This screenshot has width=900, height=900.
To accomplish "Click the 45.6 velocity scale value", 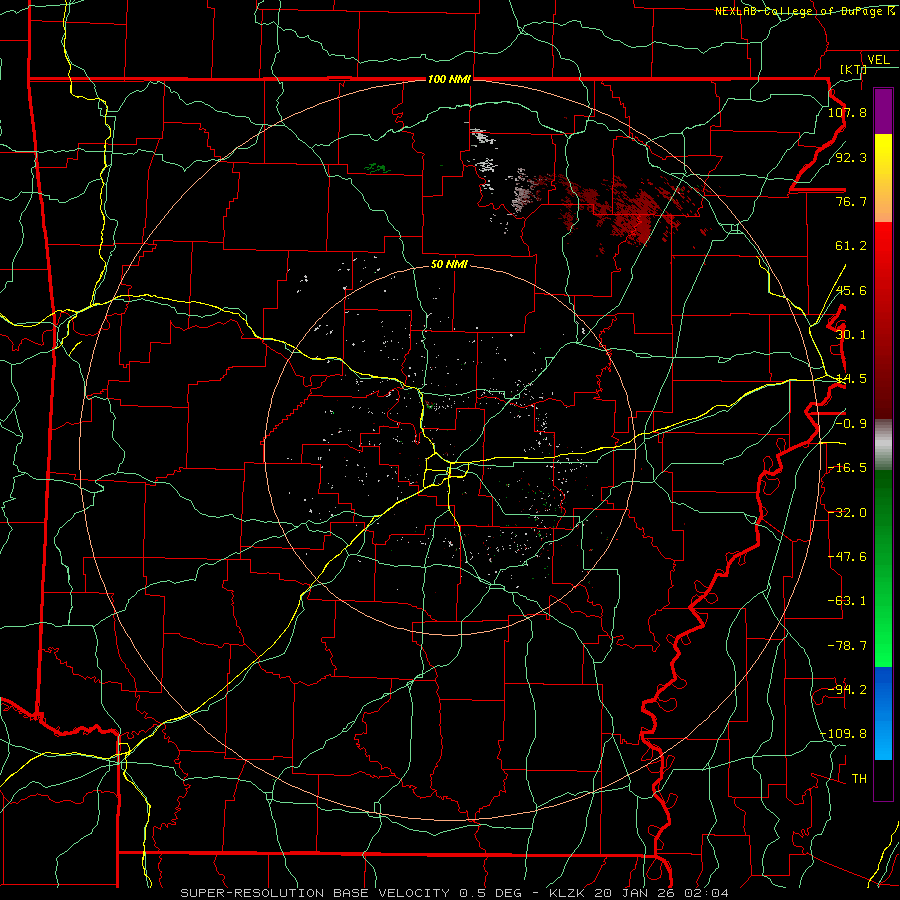I will (851, 290).
